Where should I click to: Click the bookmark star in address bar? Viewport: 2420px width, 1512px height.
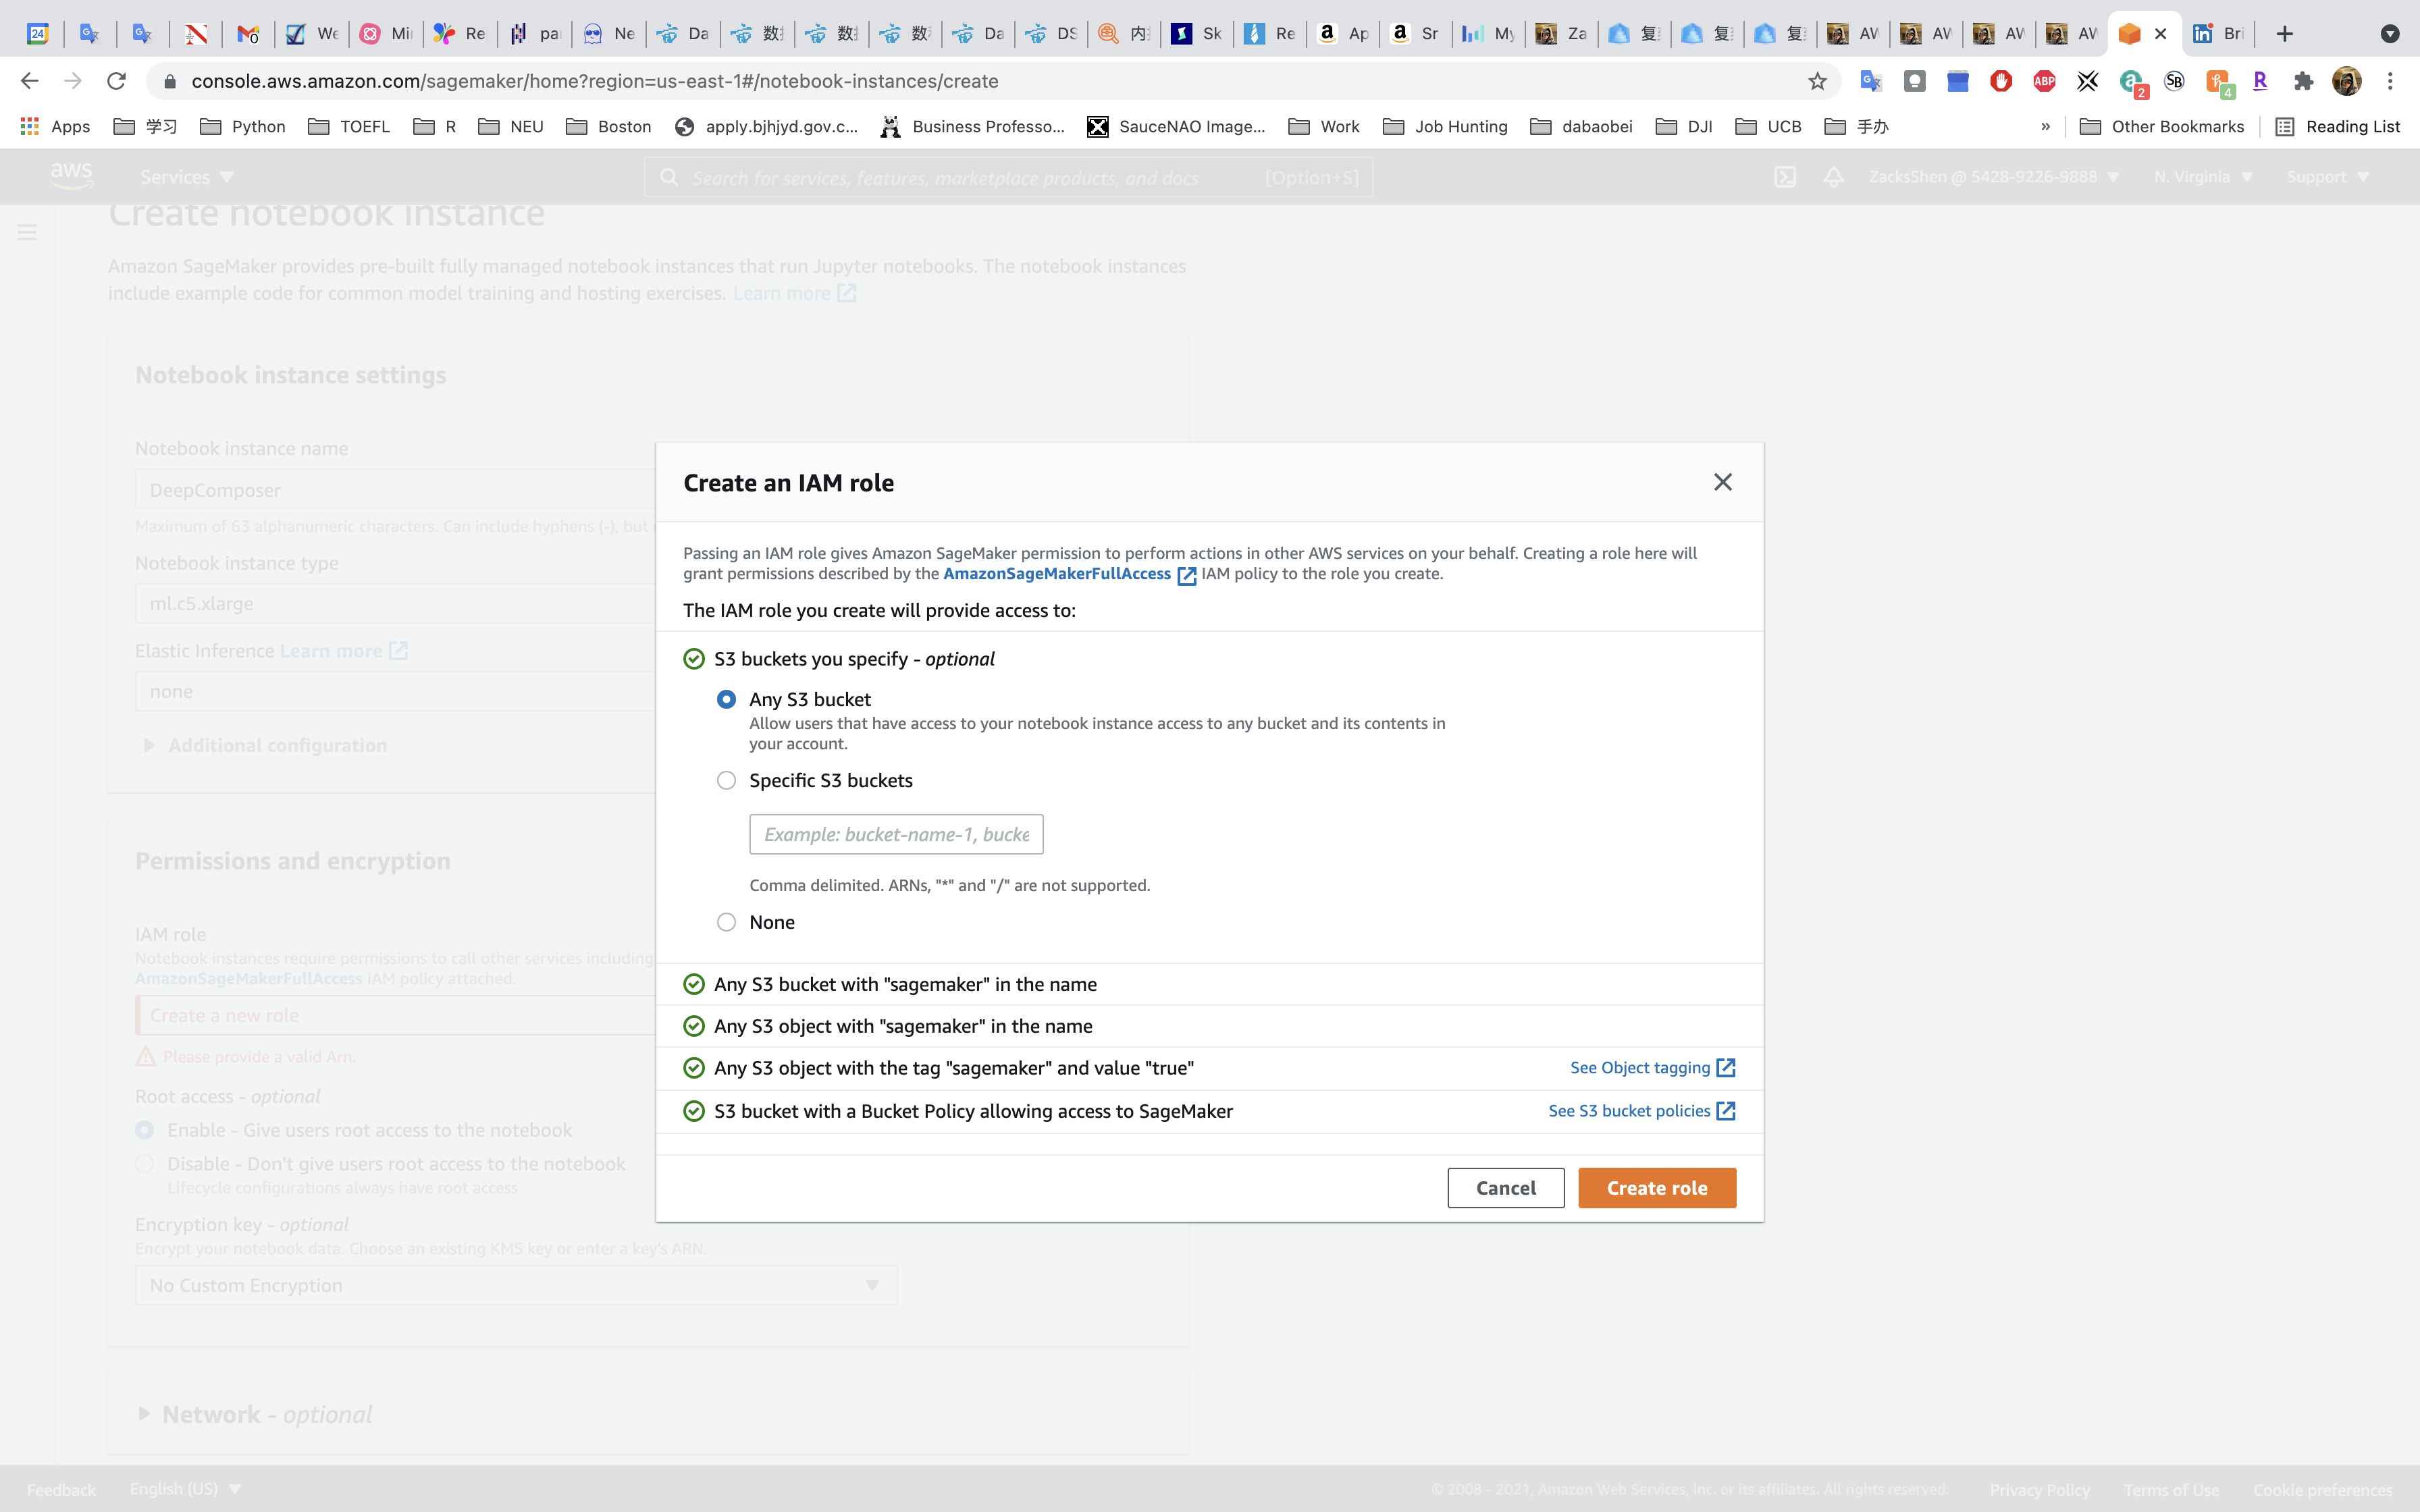(x=1817, y=81)
